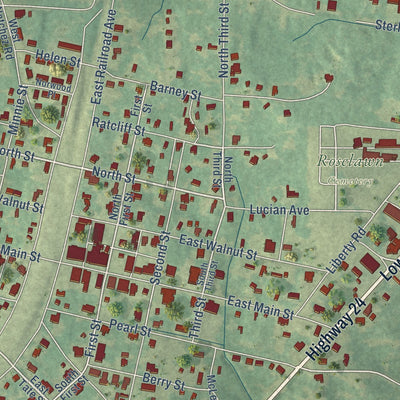Select the Roselawn cemetery name

351,161
